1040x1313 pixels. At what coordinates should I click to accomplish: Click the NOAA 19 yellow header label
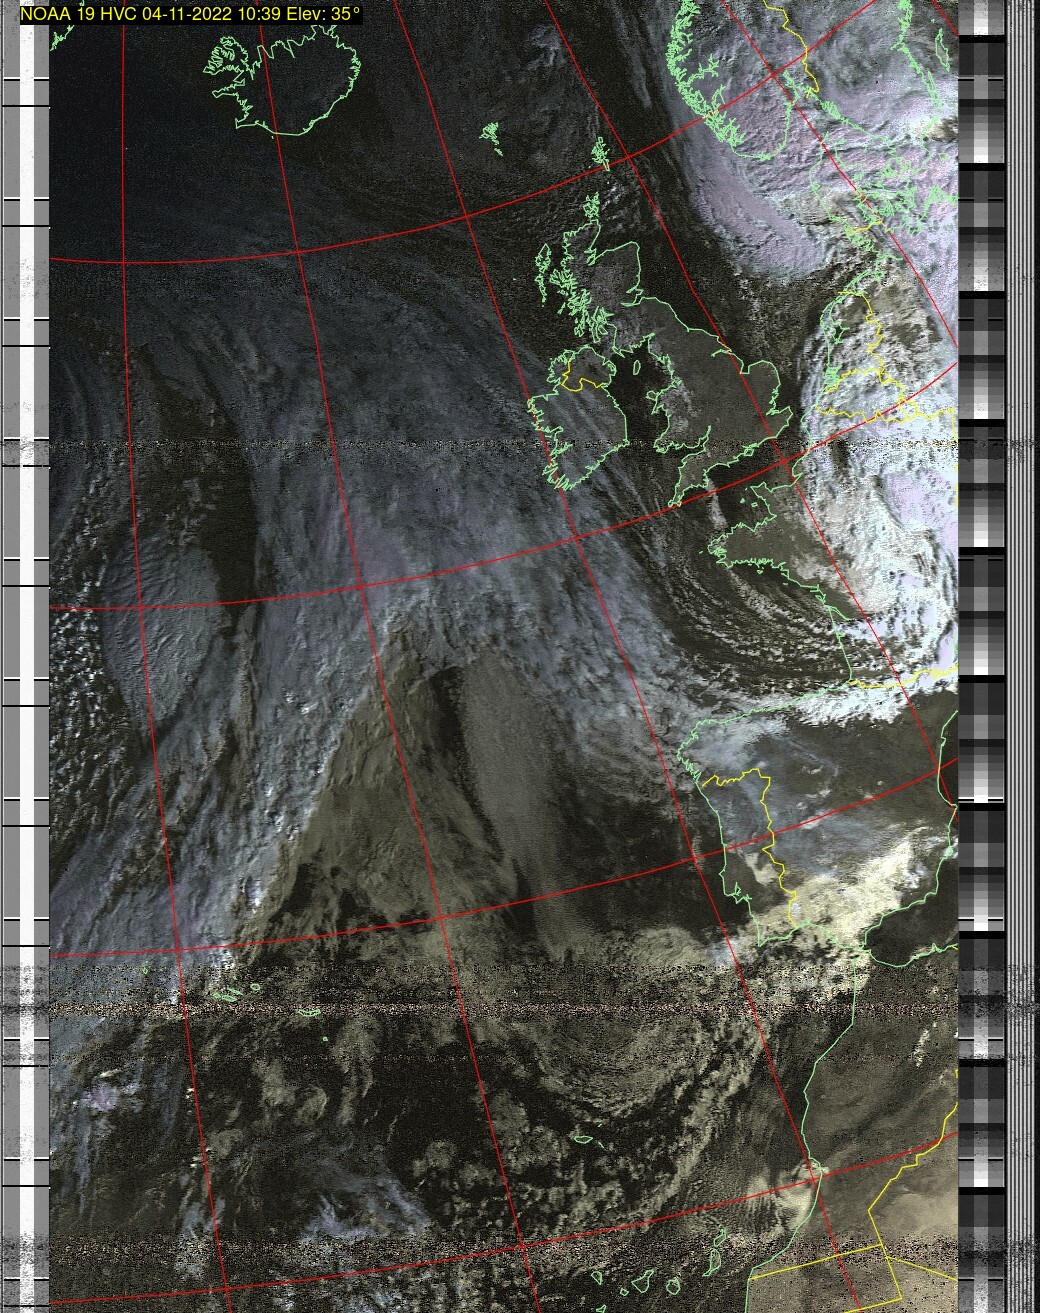190,15
